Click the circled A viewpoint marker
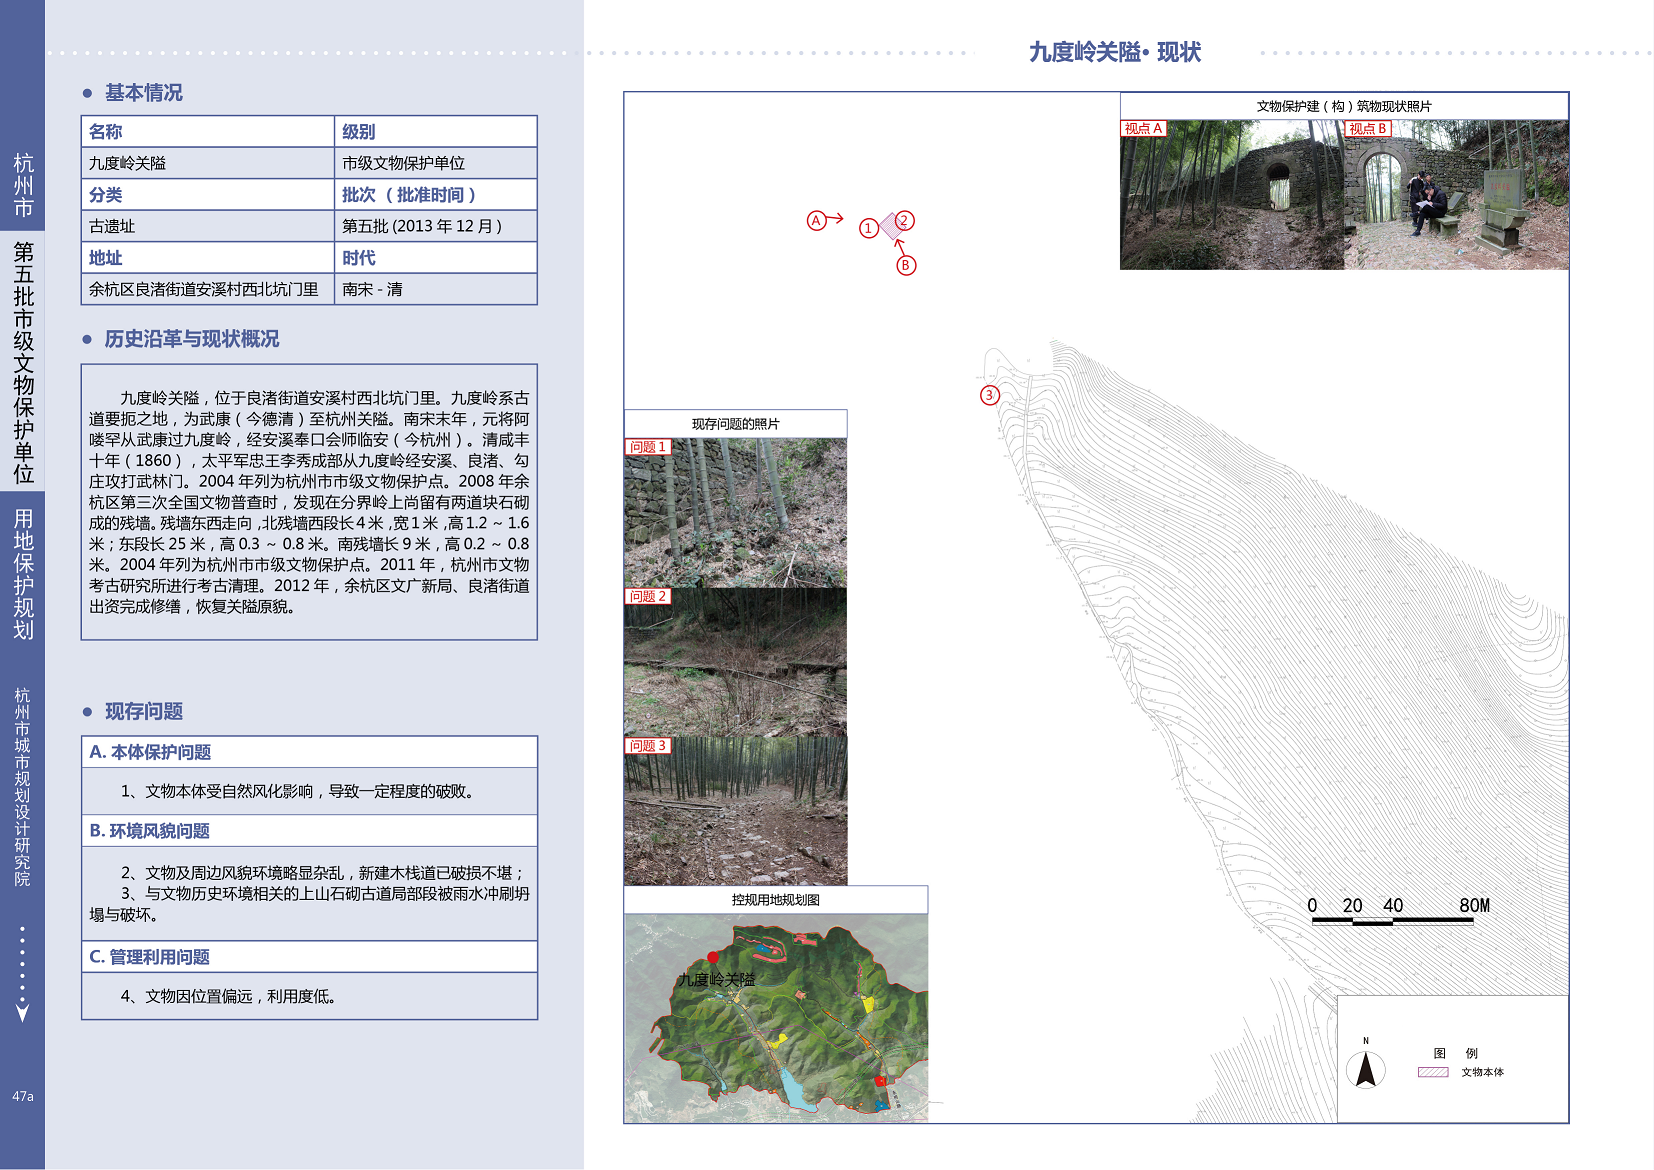Screen dimensions: 1654x1170 pyautogui.click(x=816, y=220)
